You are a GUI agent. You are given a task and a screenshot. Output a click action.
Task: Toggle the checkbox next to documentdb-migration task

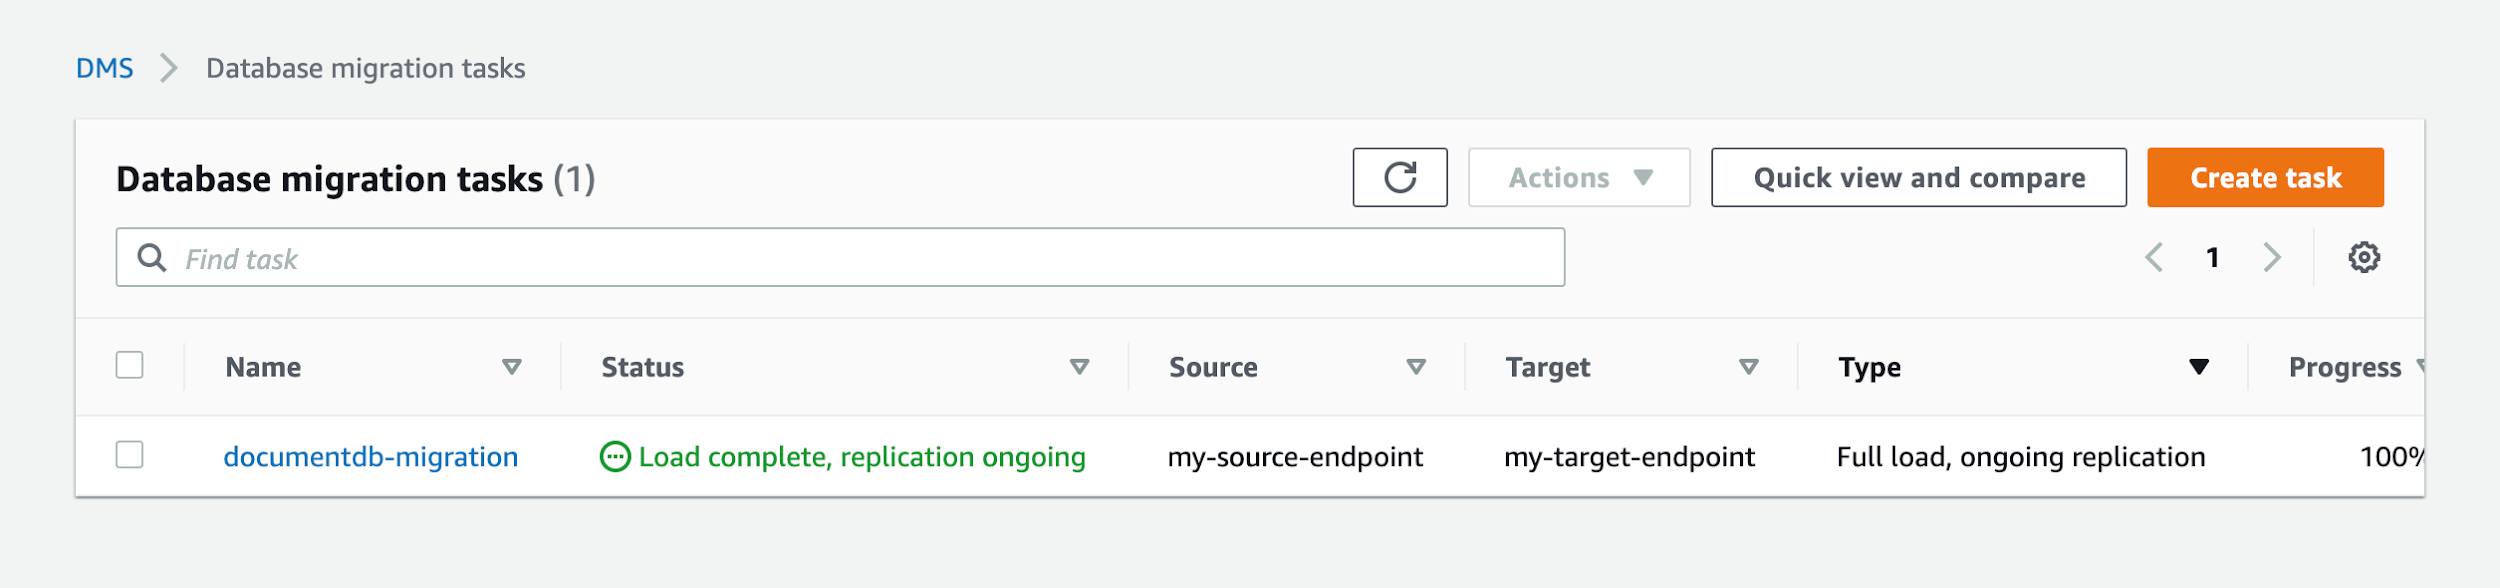[131, 457]
